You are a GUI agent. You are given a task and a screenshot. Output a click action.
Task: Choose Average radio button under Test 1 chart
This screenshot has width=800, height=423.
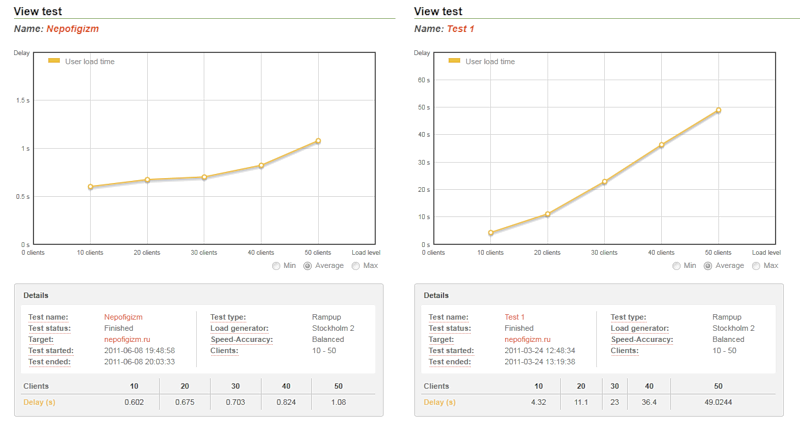click(x=708, y=266)
